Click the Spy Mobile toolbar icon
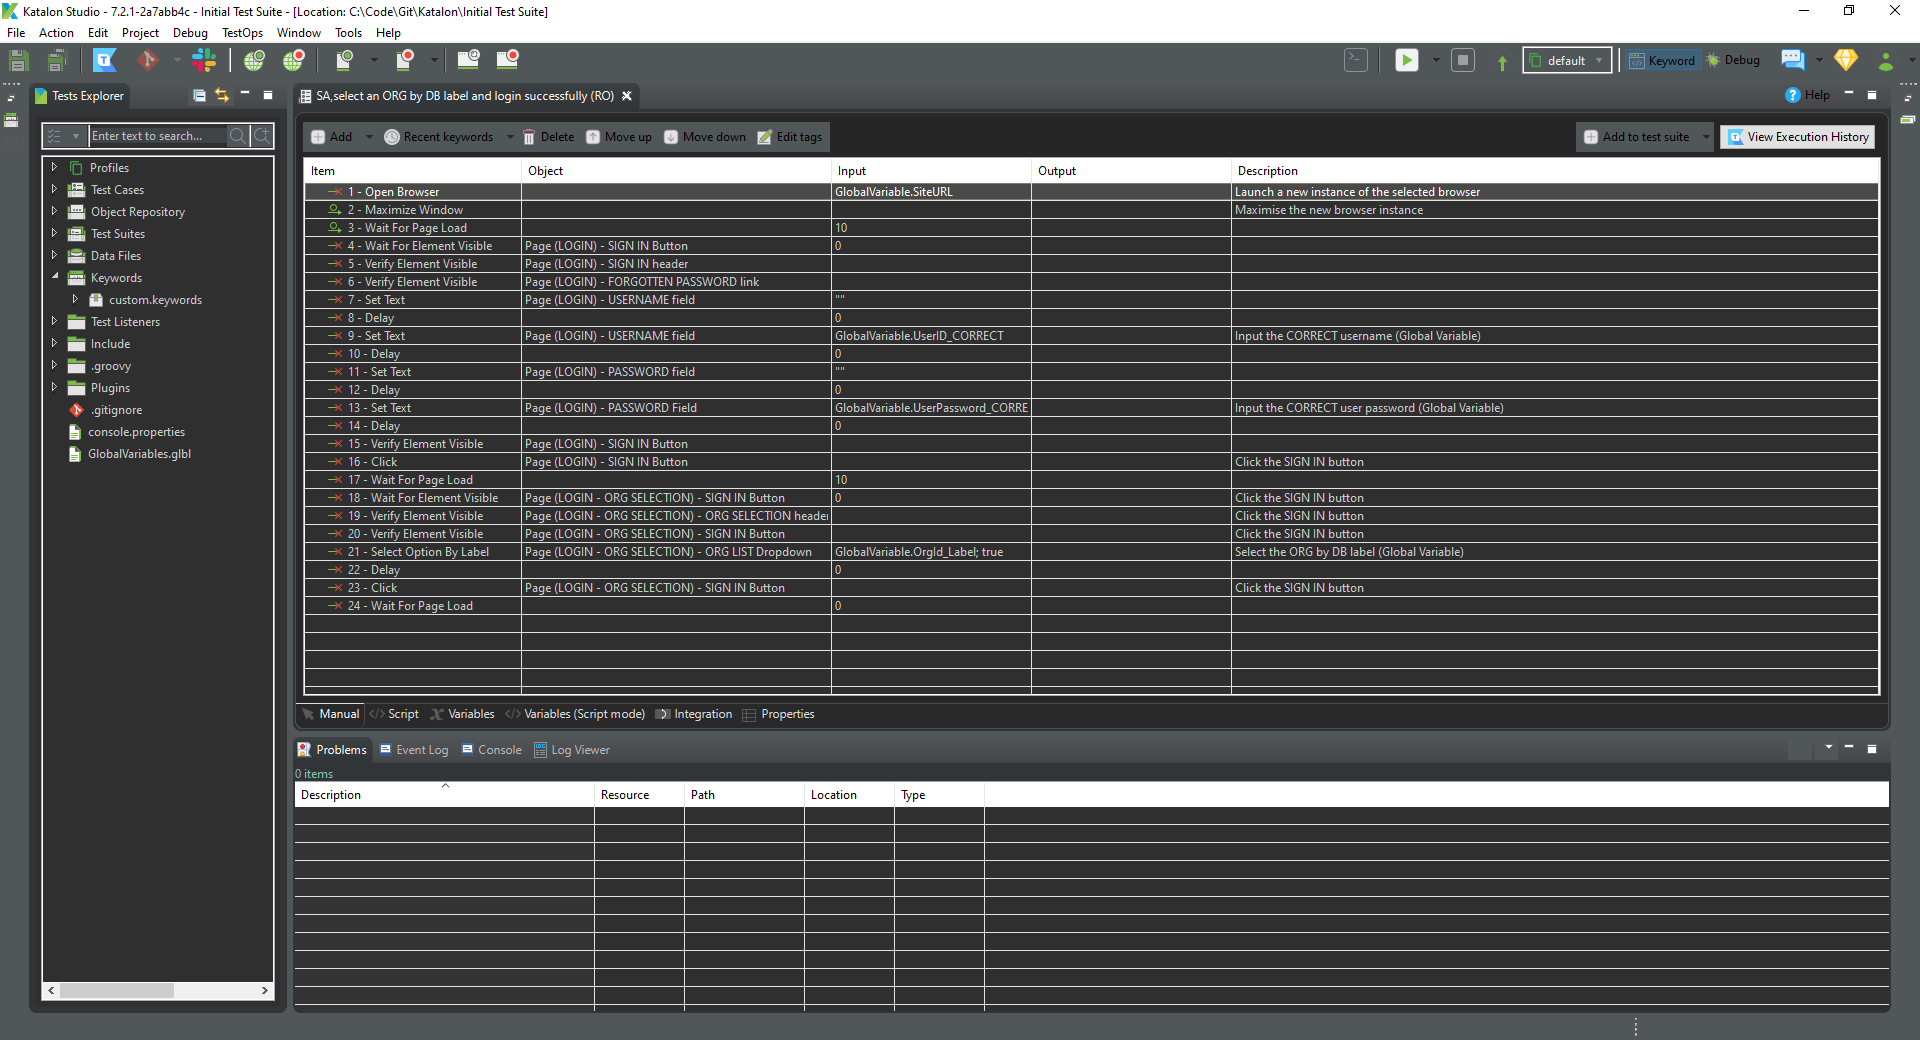 [x=345, y=61]
